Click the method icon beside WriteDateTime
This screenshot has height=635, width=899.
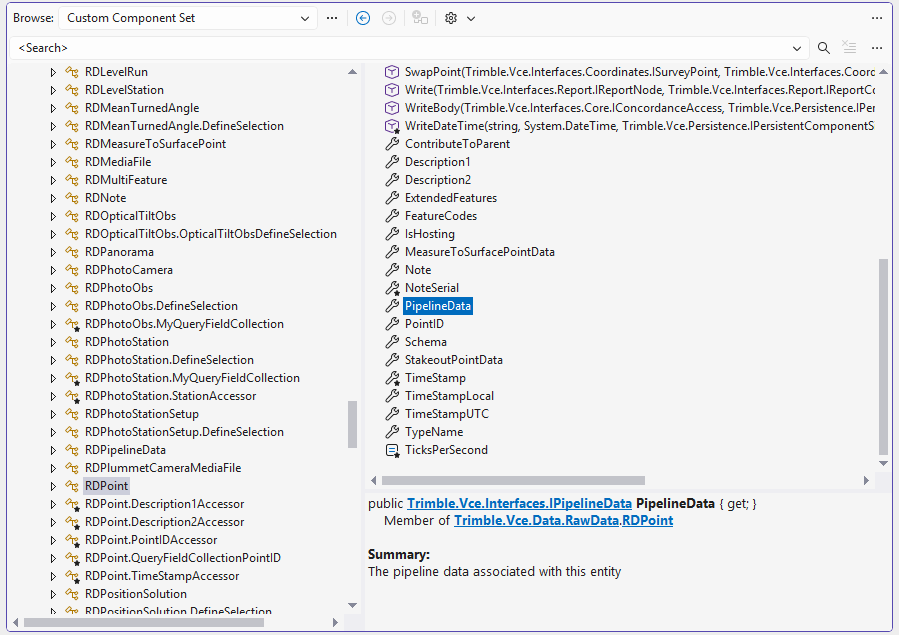(392, 126)
